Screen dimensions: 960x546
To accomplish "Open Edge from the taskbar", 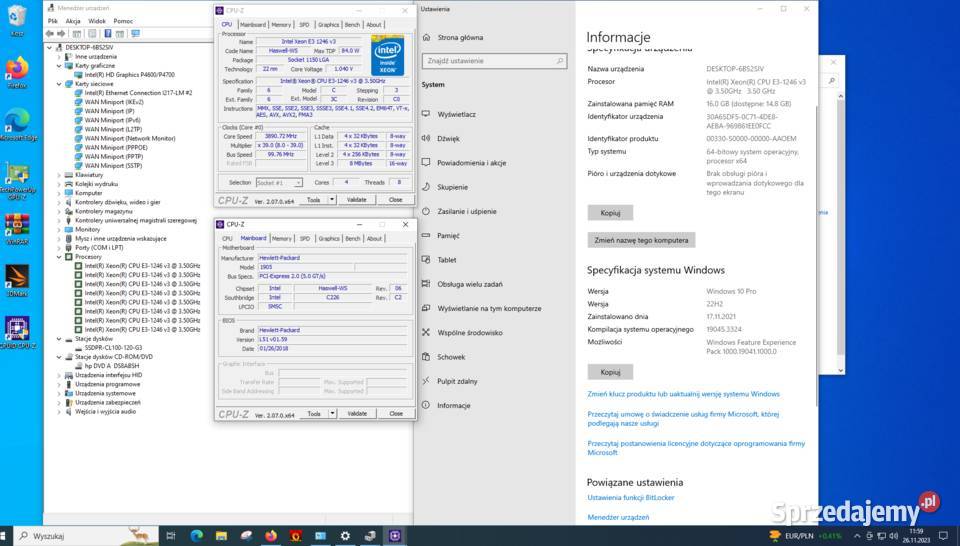I will click(x=197, y=536).
